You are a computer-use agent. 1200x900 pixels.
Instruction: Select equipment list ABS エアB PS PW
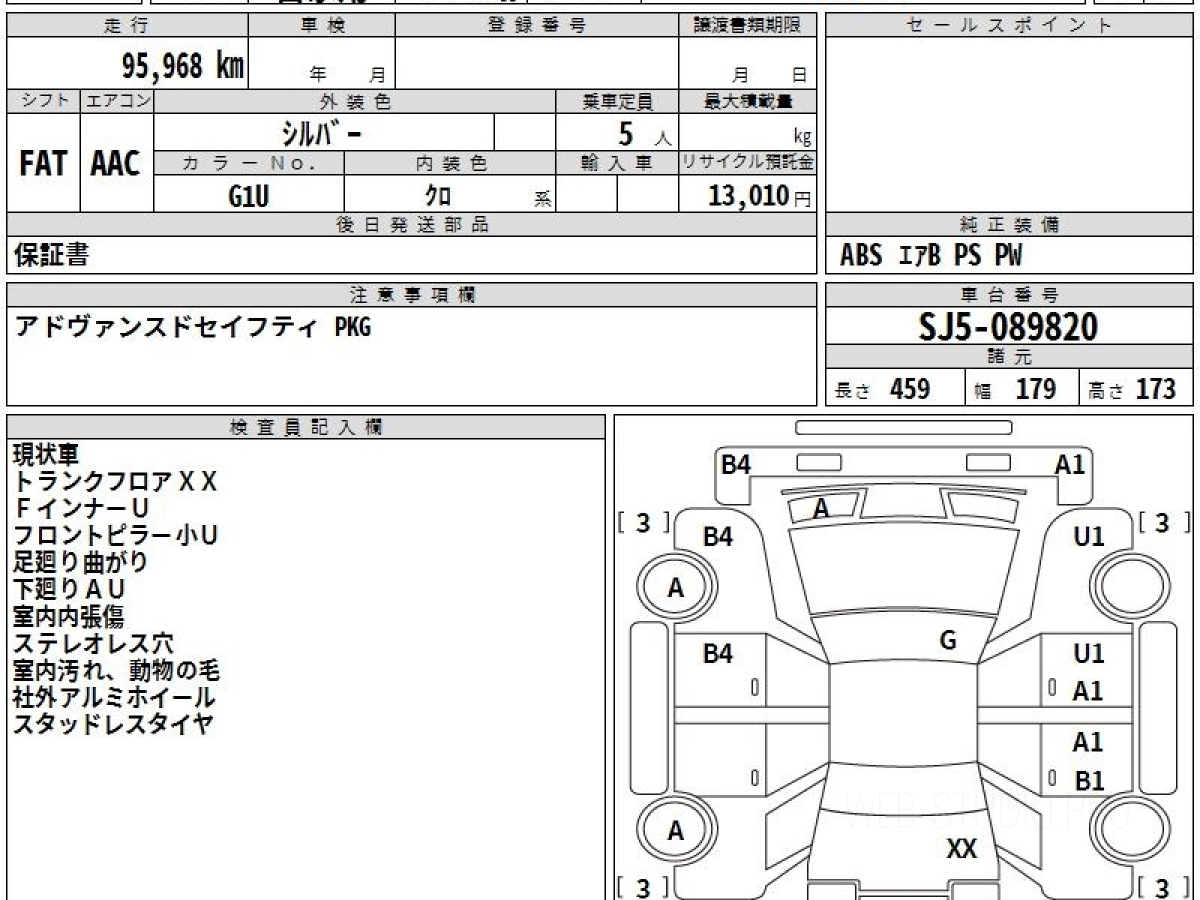pos(931,256)
